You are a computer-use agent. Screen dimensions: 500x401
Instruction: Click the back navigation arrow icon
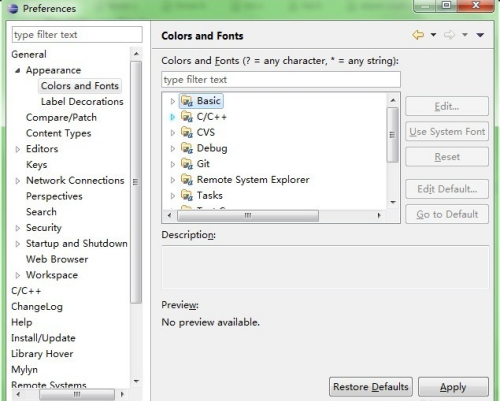pyautogui.click(x=418, y=35)
